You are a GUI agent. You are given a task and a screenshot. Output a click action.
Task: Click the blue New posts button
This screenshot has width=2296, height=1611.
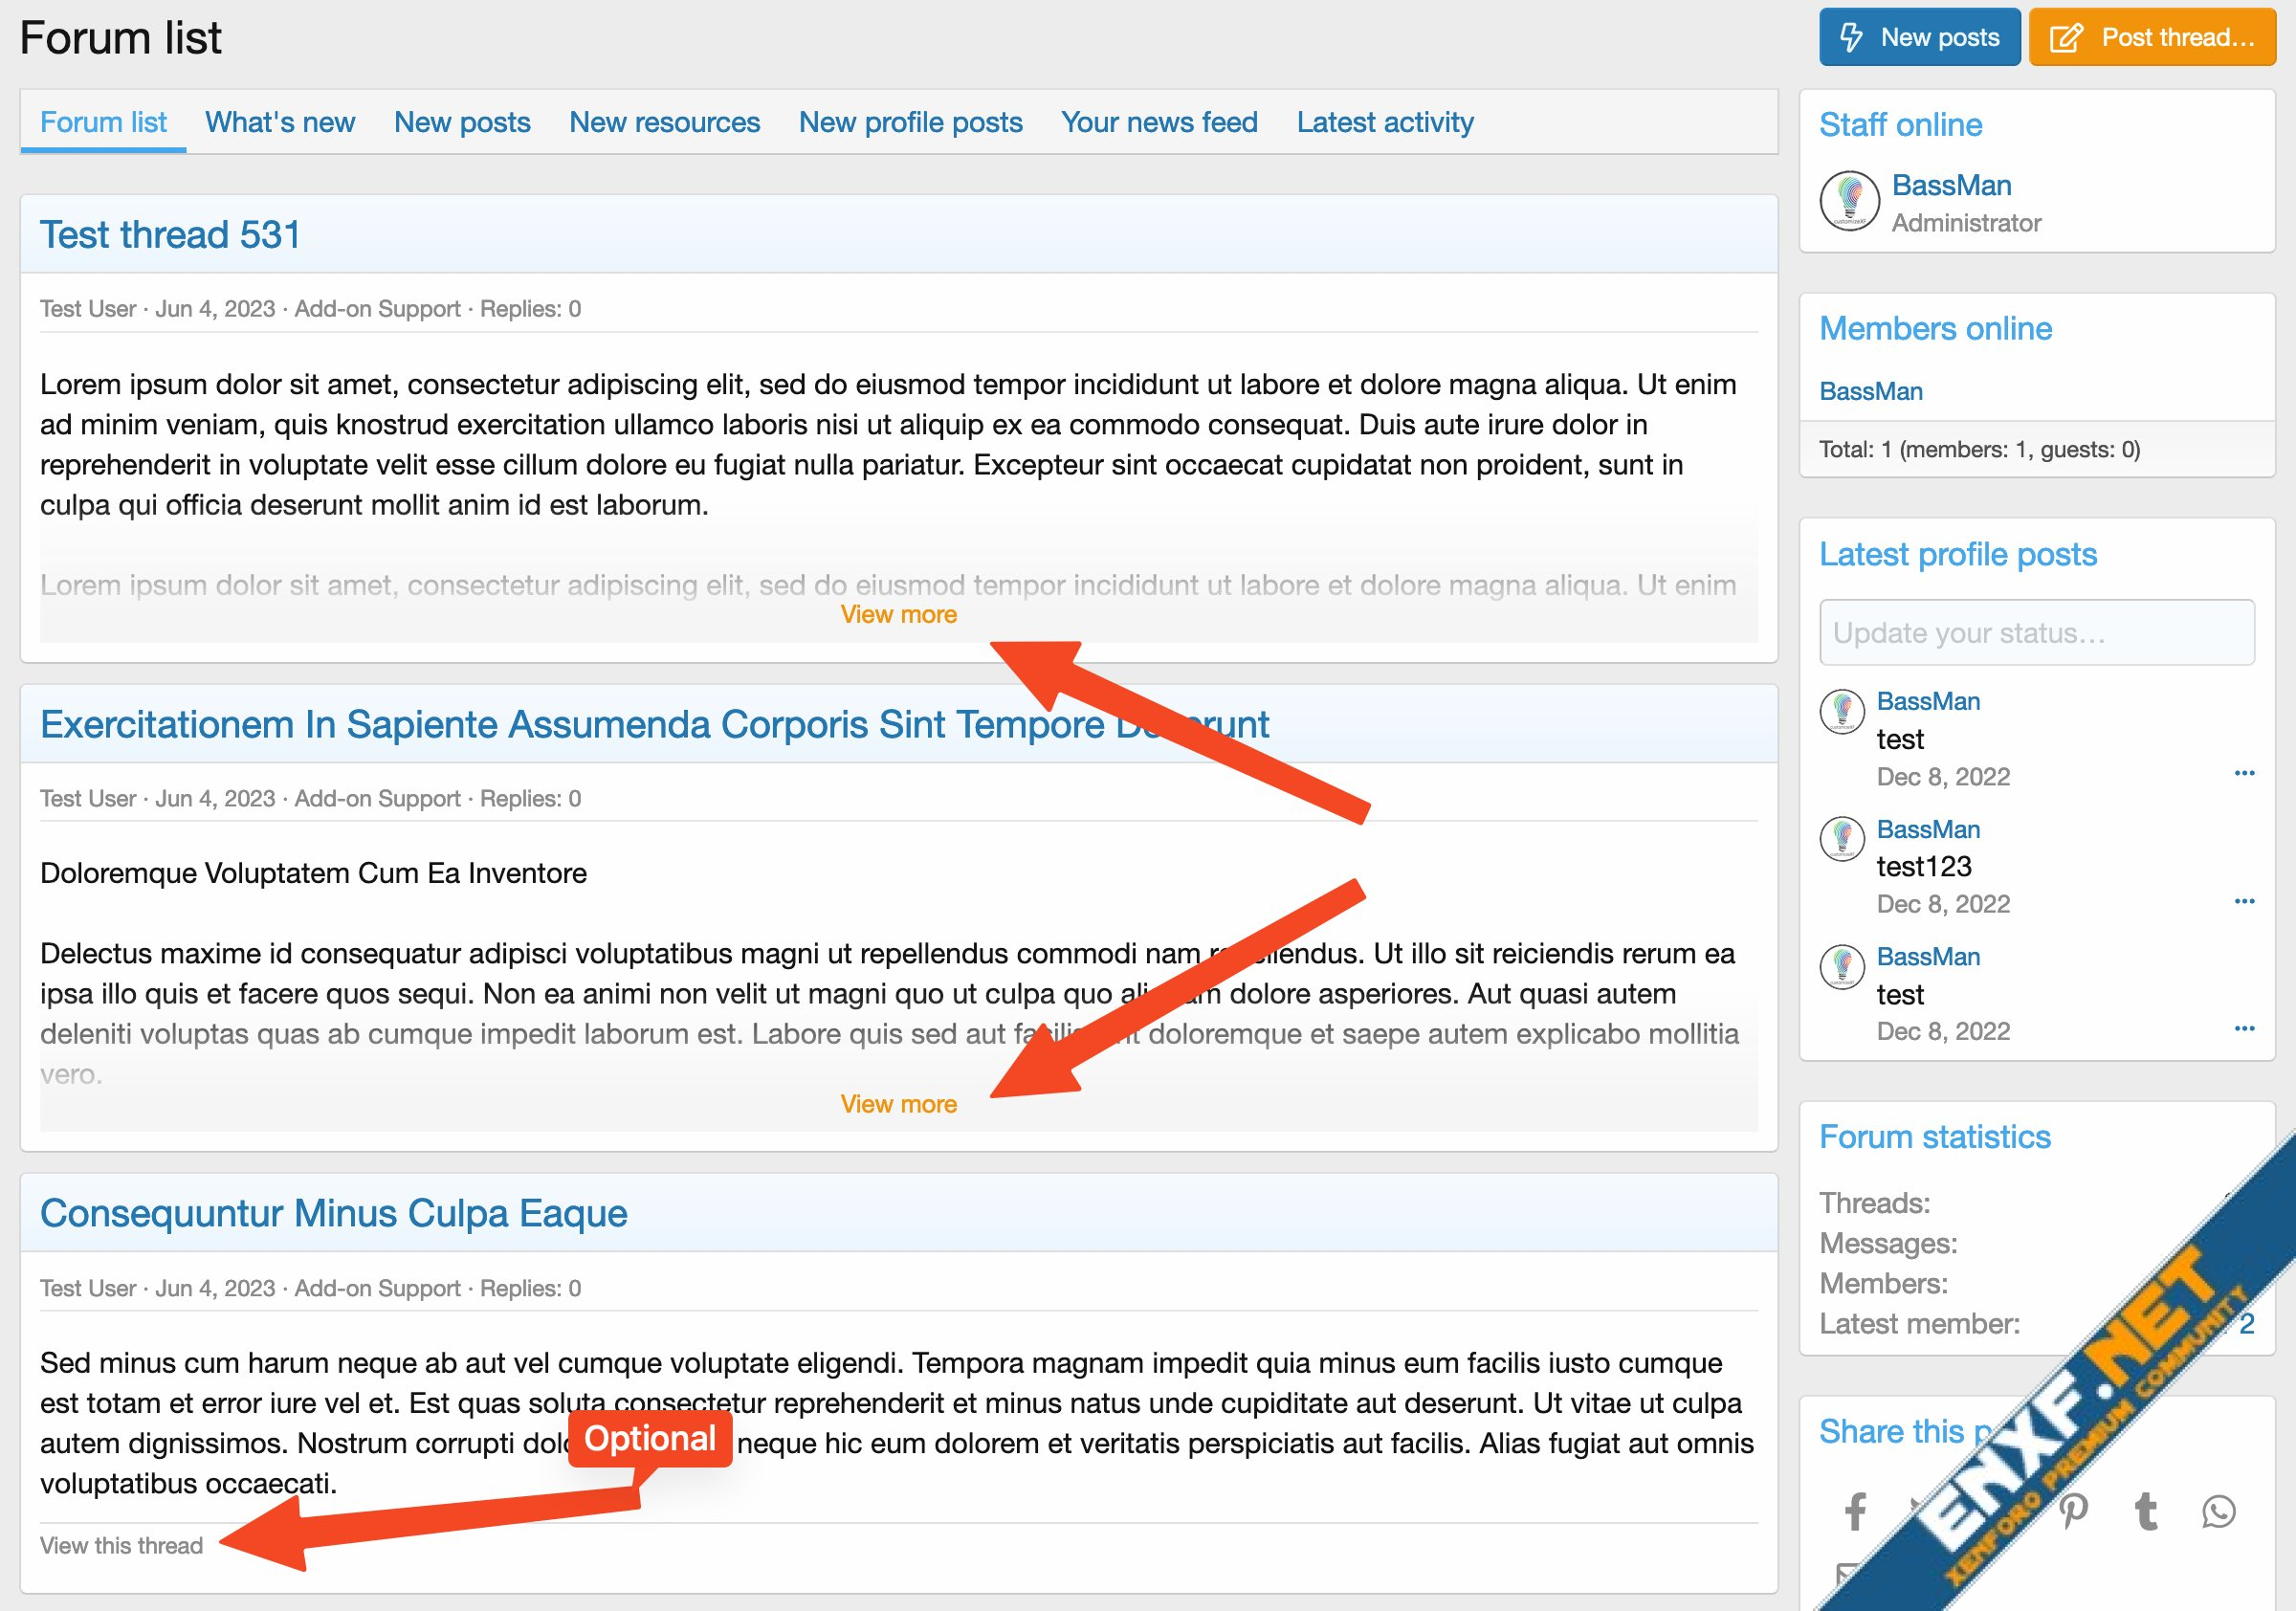[x=1919, y=37]
